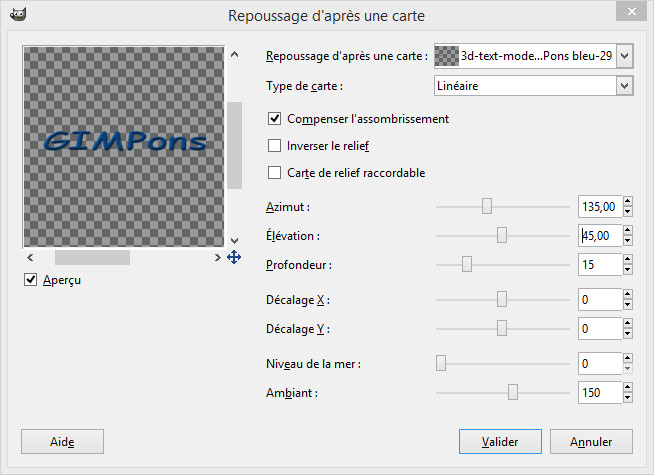654x475 pixels.
Task: Toggle the Compenser l'assombrissement checkbox
Action: pos(274,119)
